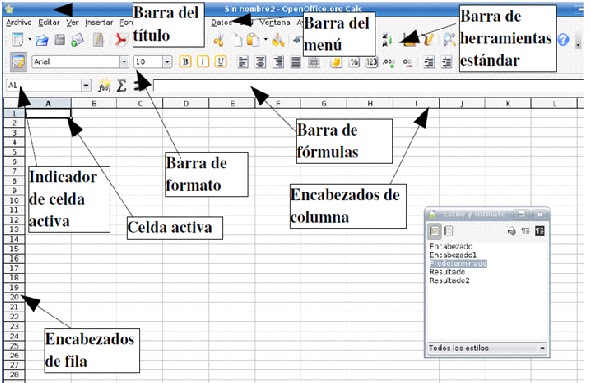The width and height of the screenshot is (590, 383).
Task: Click the Open file folder icon
Action: (42, 40)
